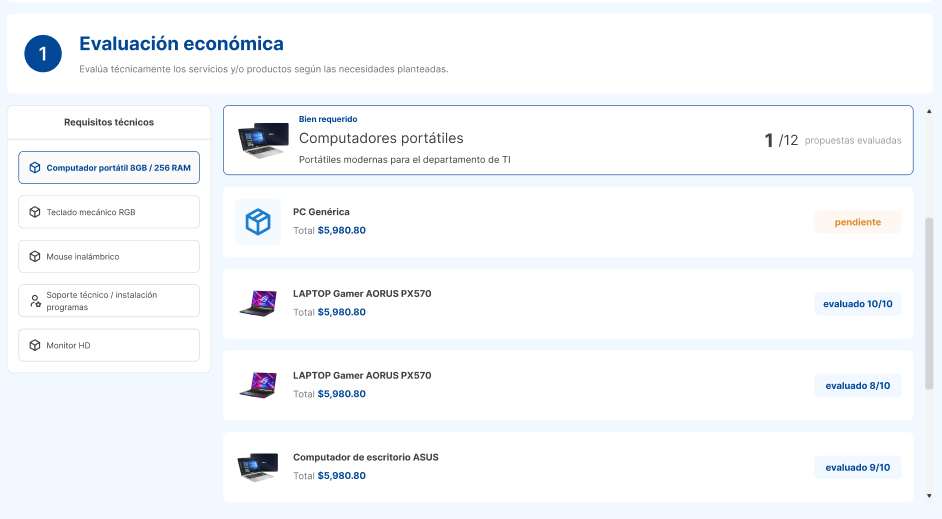The image size is (942, 519).
Task: Click the evaluado 8/10 badge
Action: pos(857,385)
